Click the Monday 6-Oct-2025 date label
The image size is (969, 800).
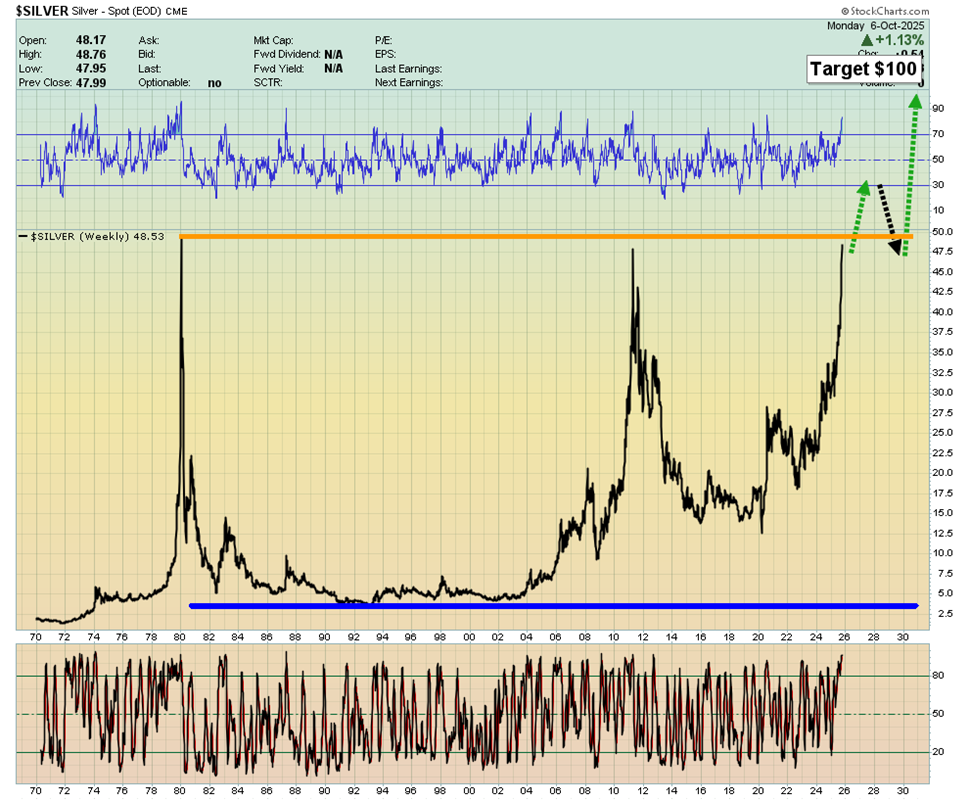(877, 26)
